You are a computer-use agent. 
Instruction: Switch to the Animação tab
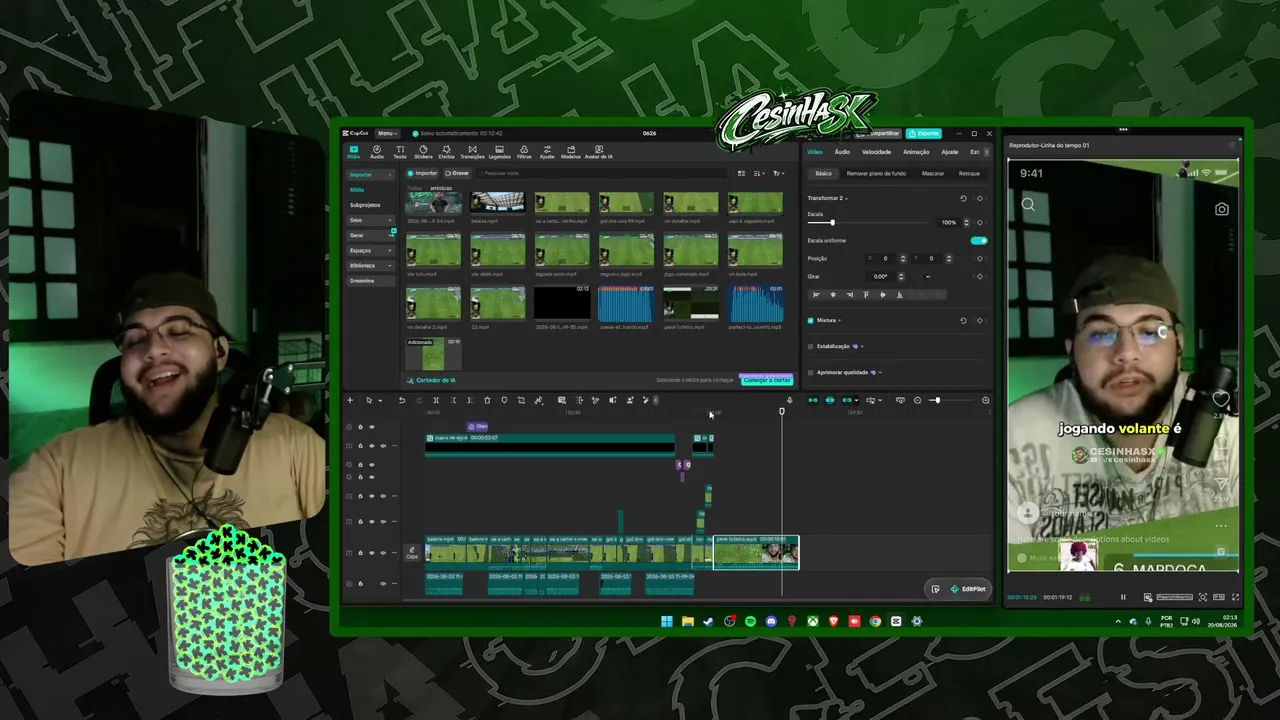click(916, 152)
